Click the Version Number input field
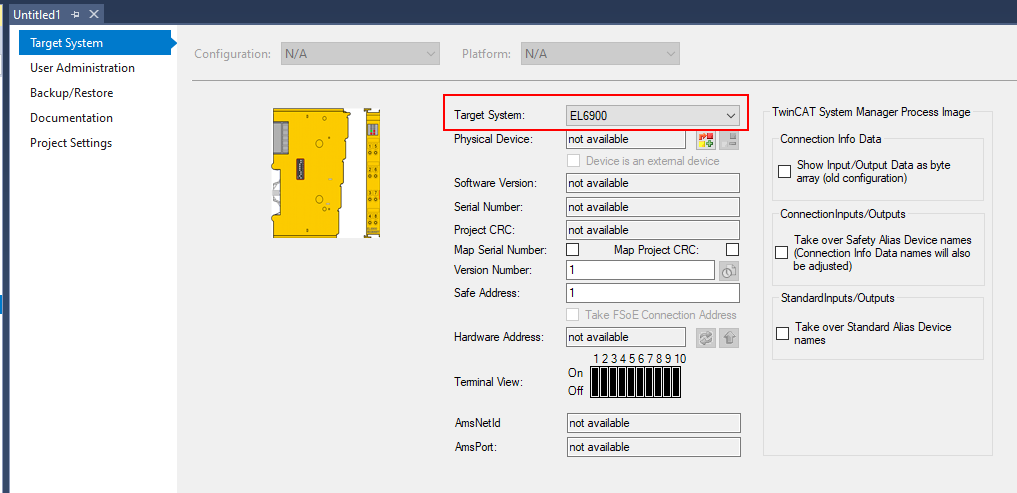Screen dimensions: 1017x493 tap(640, 270)
